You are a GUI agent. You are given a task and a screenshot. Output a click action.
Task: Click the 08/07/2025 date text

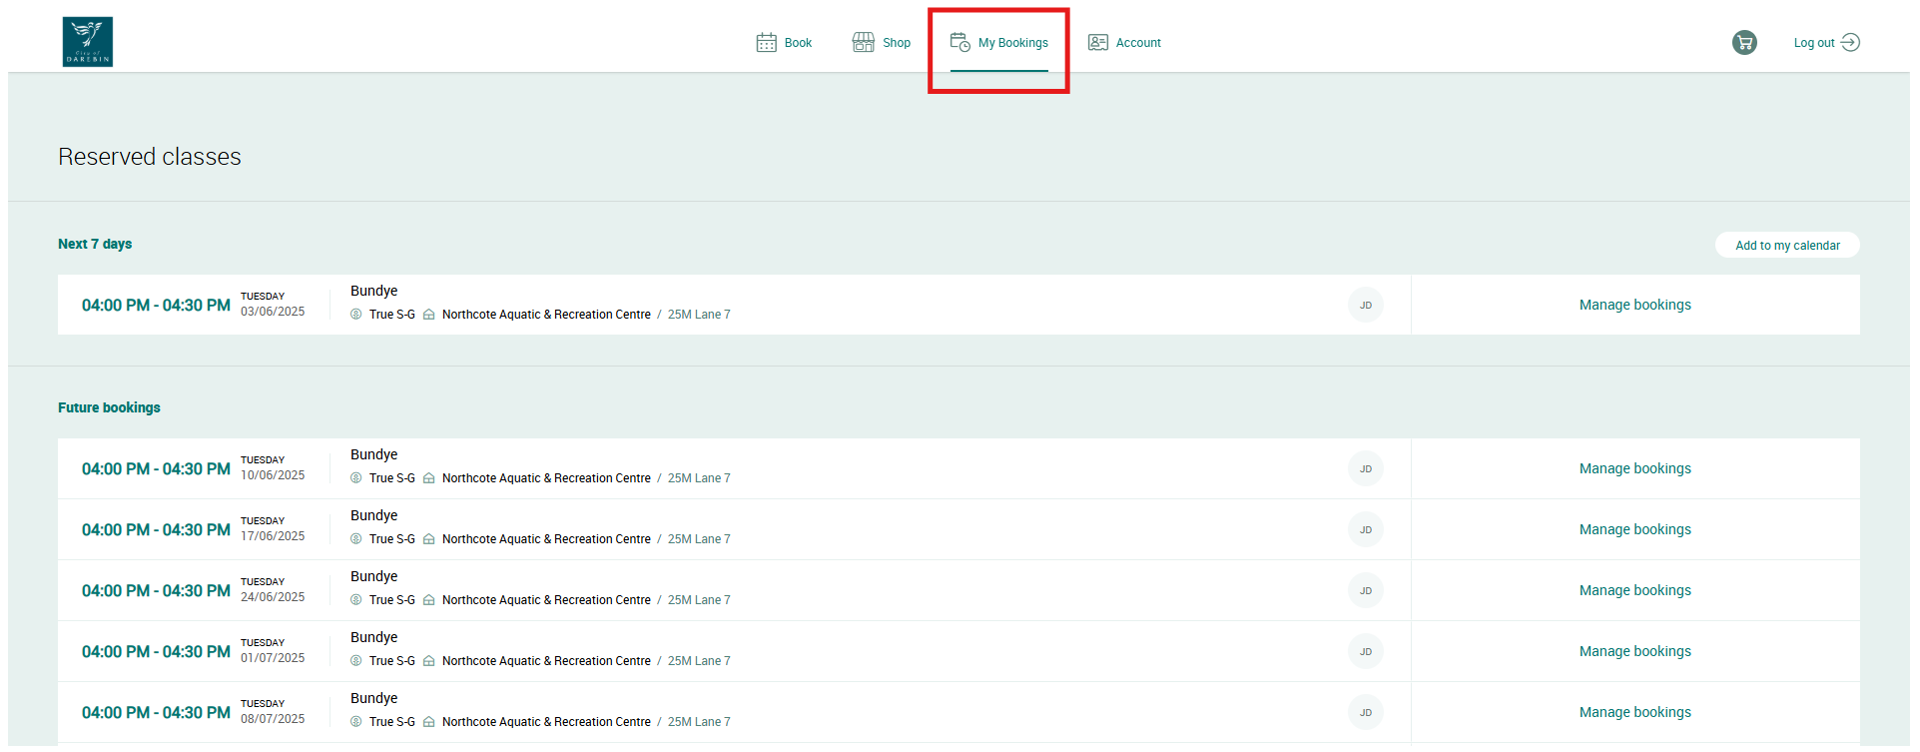272,720
